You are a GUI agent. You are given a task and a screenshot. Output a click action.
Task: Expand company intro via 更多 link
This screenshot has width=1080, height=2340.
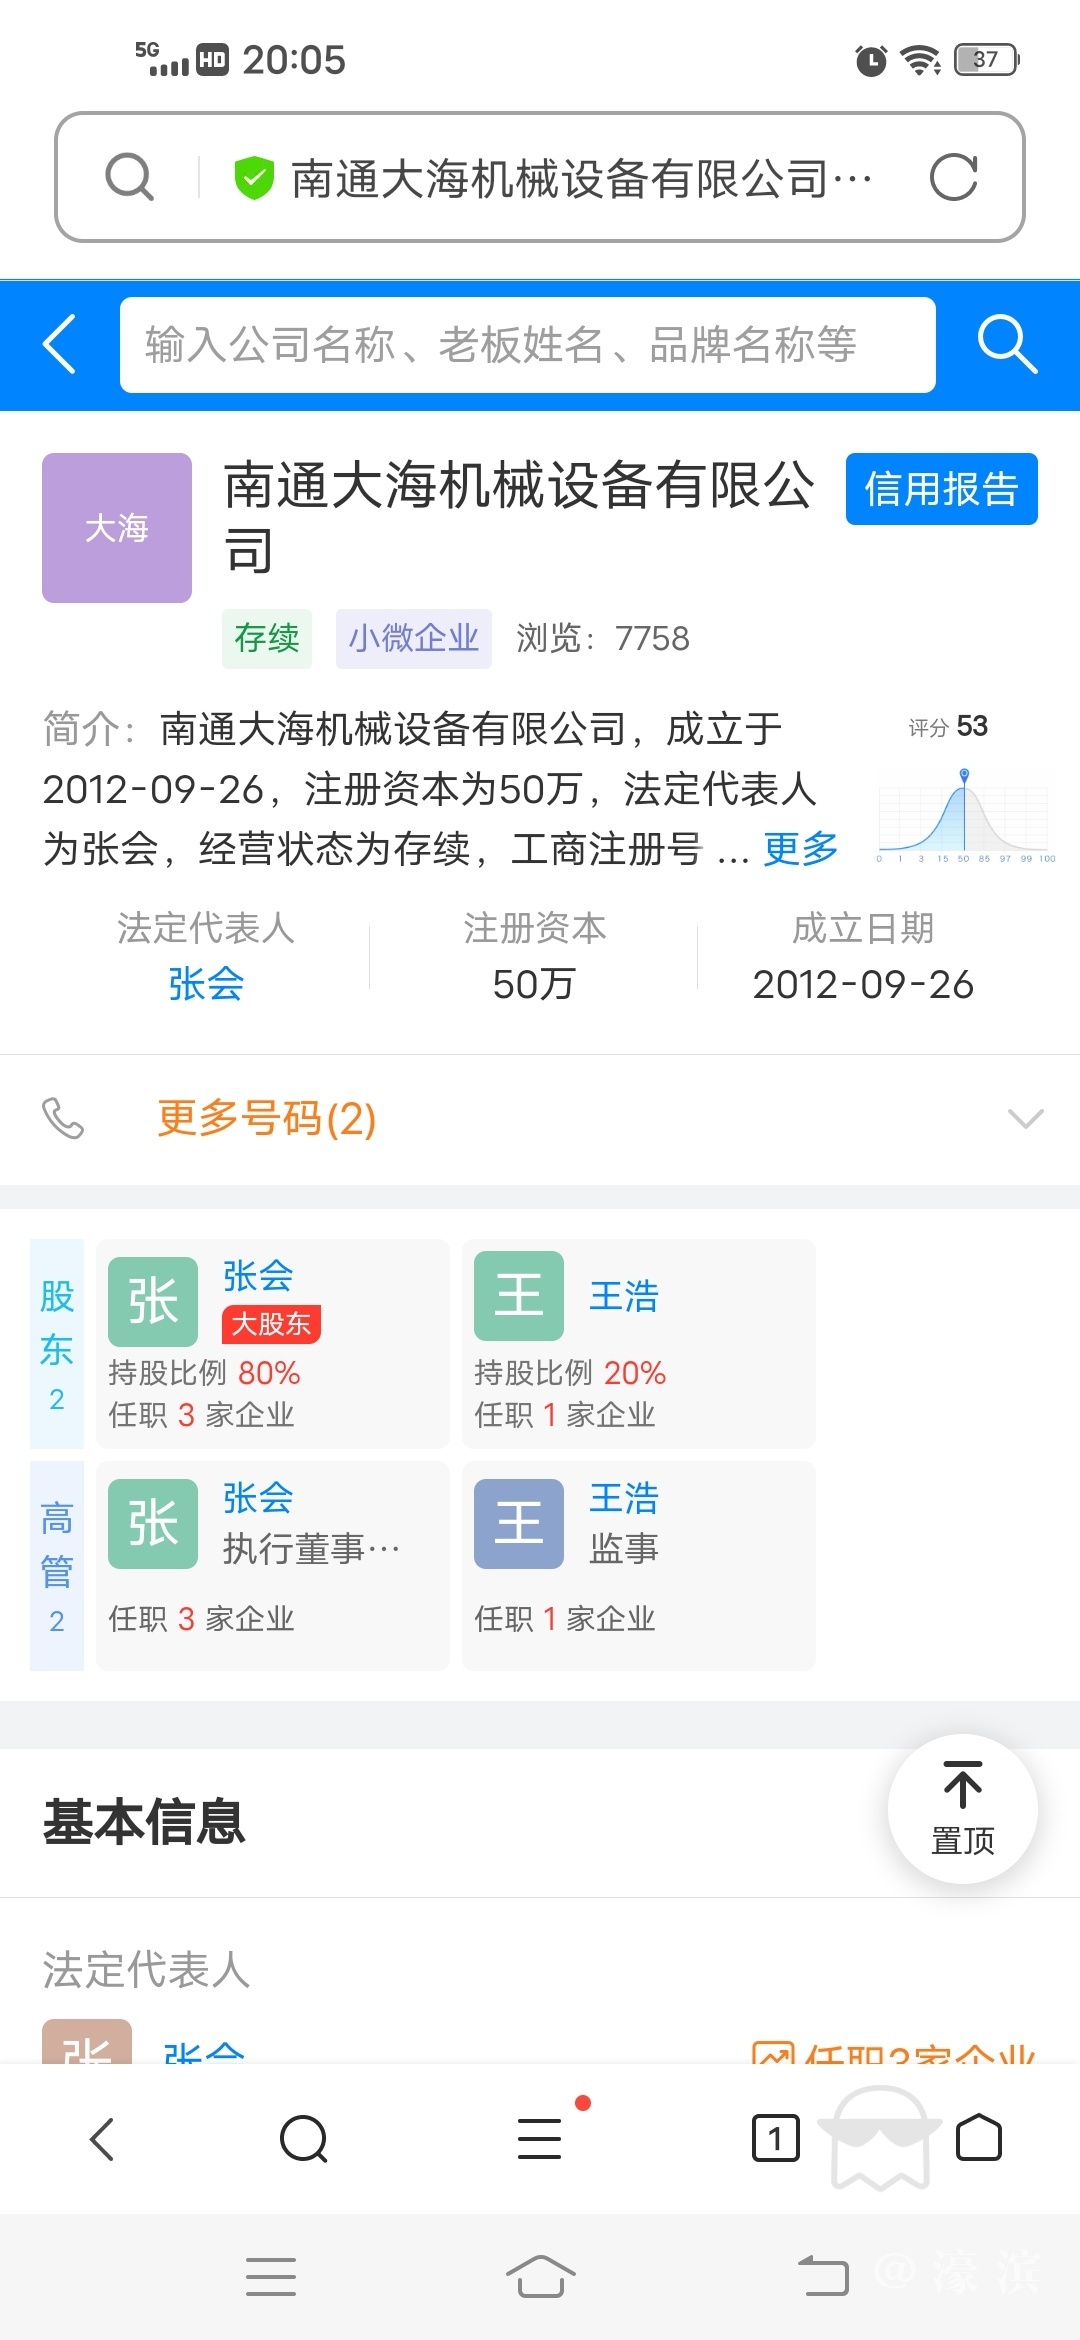pos(800,849)
